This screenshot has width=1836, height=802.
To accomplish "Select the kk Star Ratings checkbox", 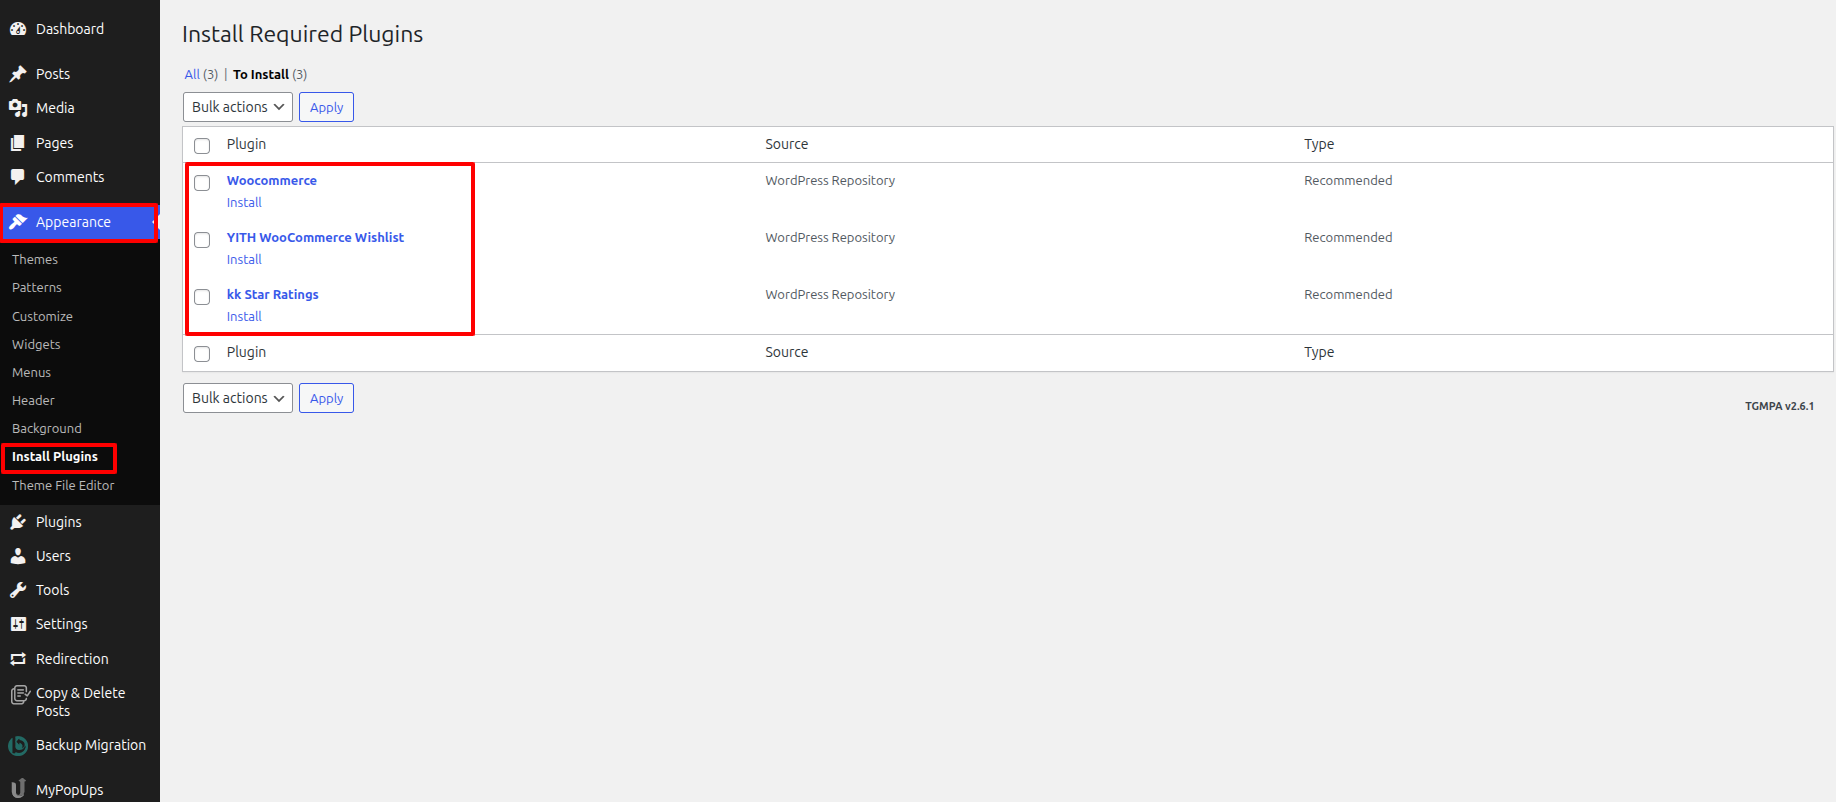I will point(202,297).
